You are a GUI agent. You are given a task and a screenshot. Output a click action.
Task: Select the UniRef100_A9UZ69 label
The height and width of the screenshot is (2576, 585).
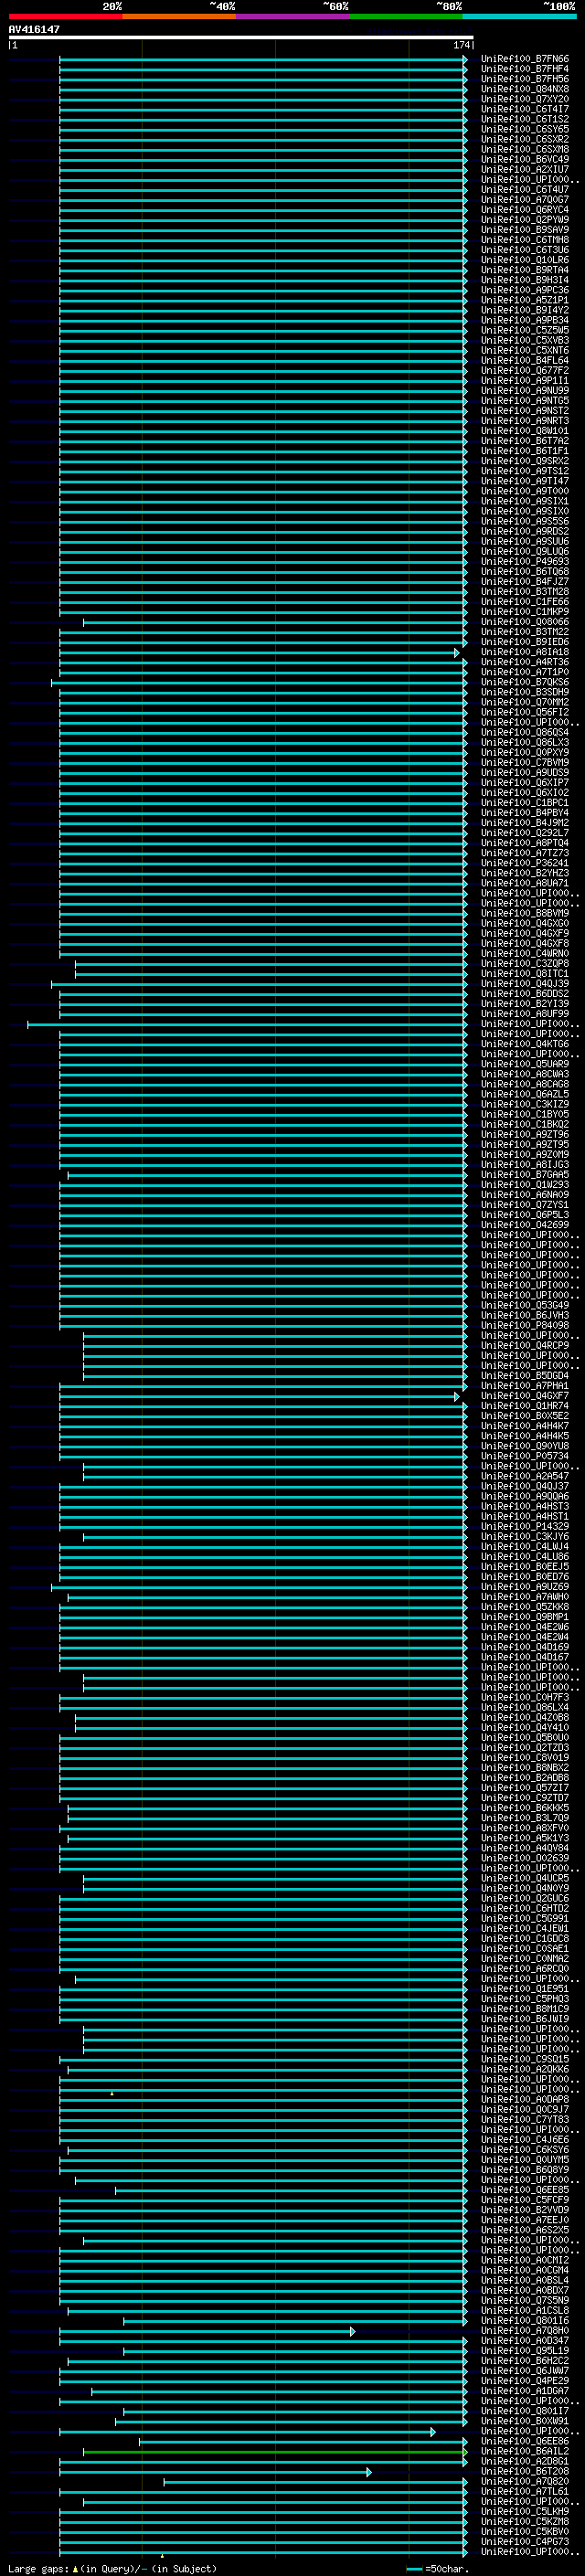(524, 1587)
